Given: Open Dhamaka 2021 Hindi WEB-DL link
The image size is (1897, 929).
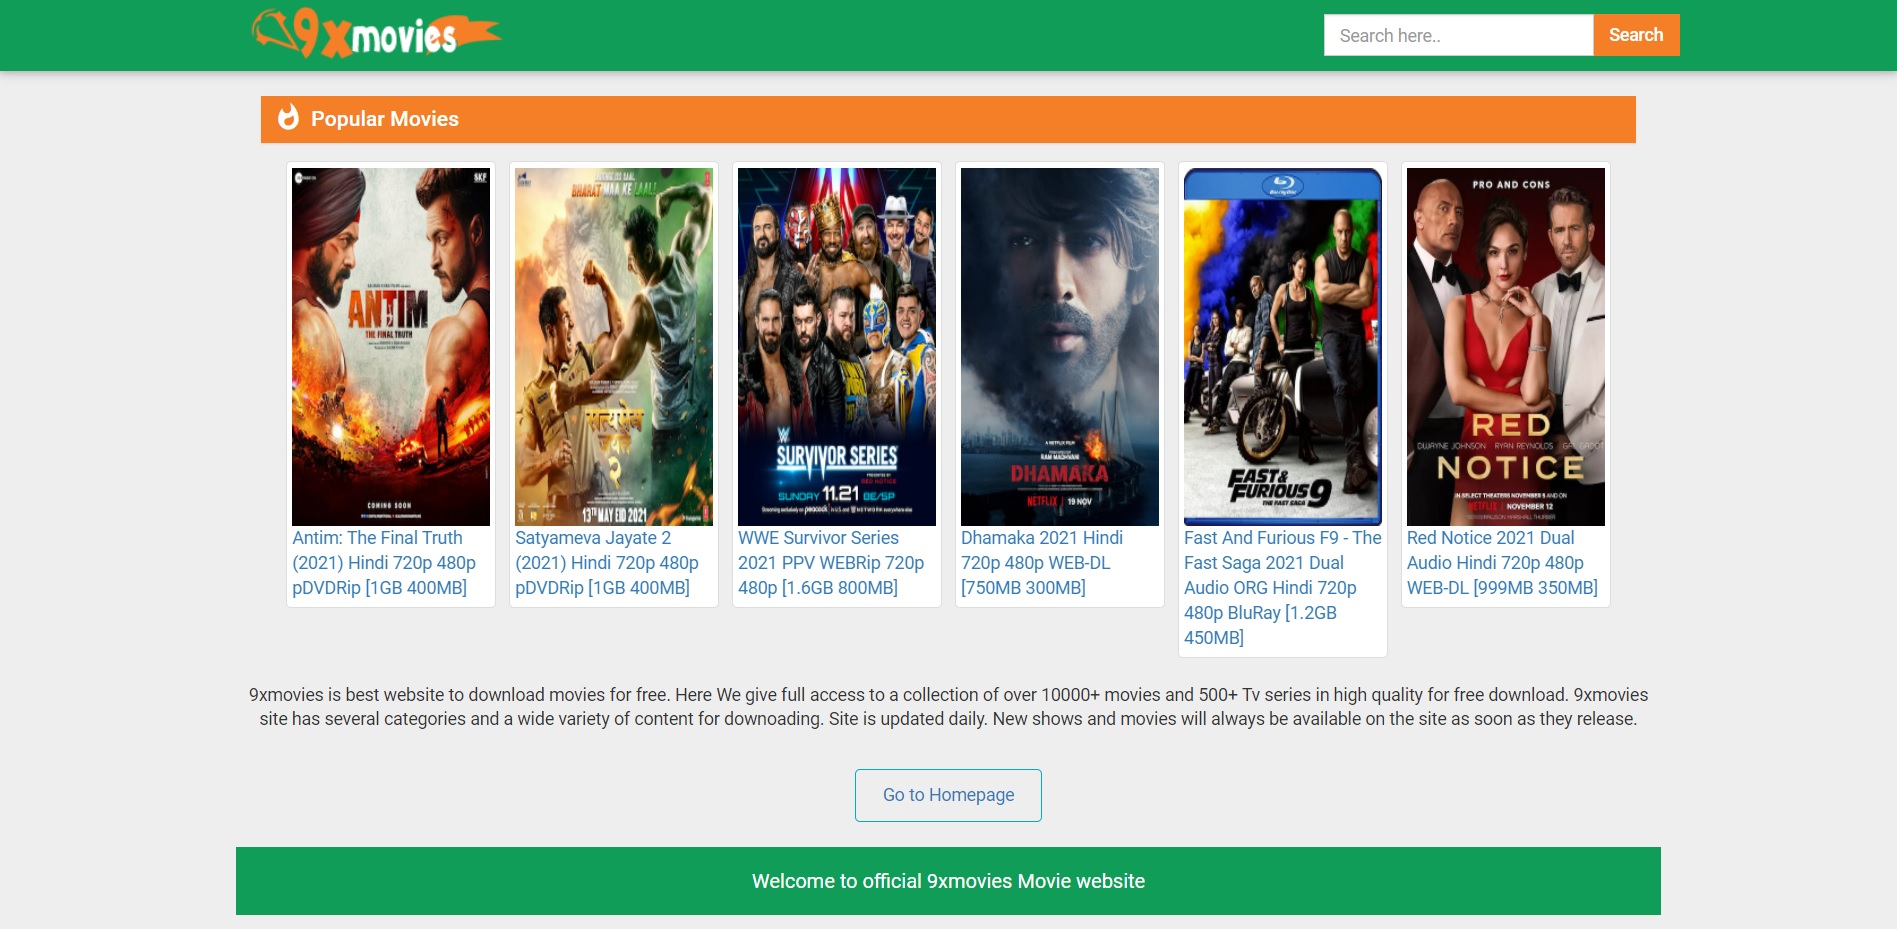Looking at the screenshot, I should coord(1040,563).
